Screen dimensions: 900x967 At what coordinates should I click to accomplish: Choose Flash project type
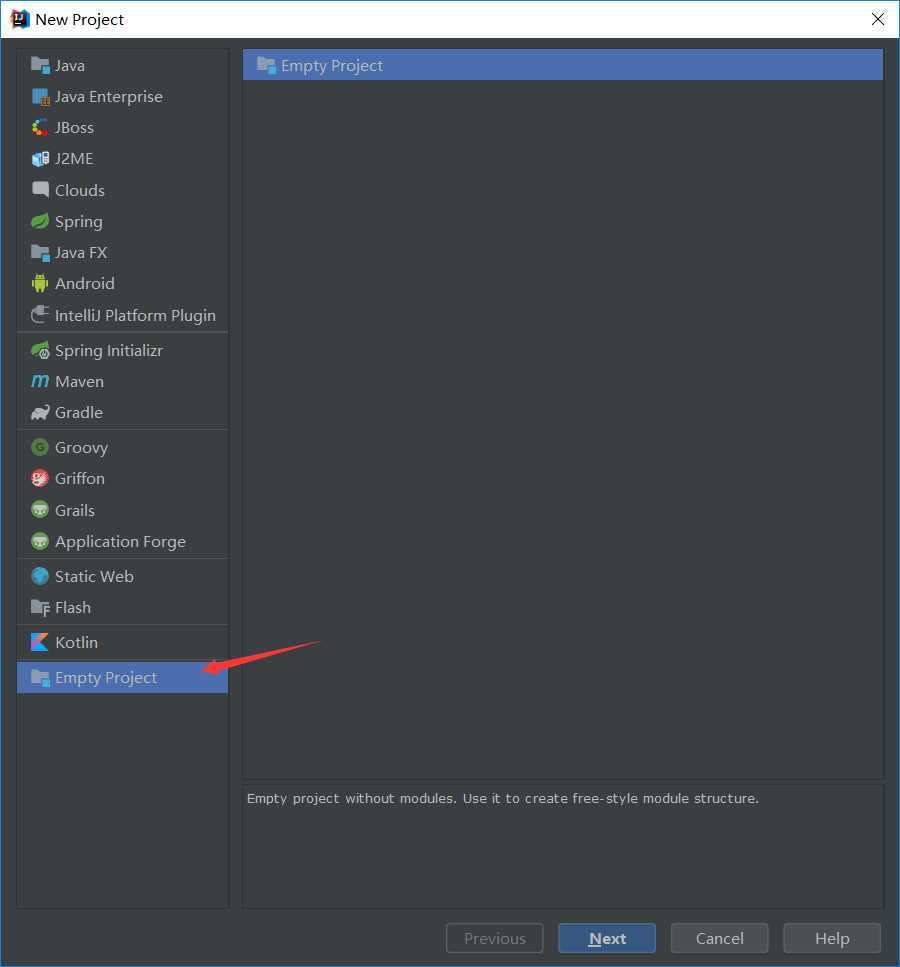click(x=123, y=607)
